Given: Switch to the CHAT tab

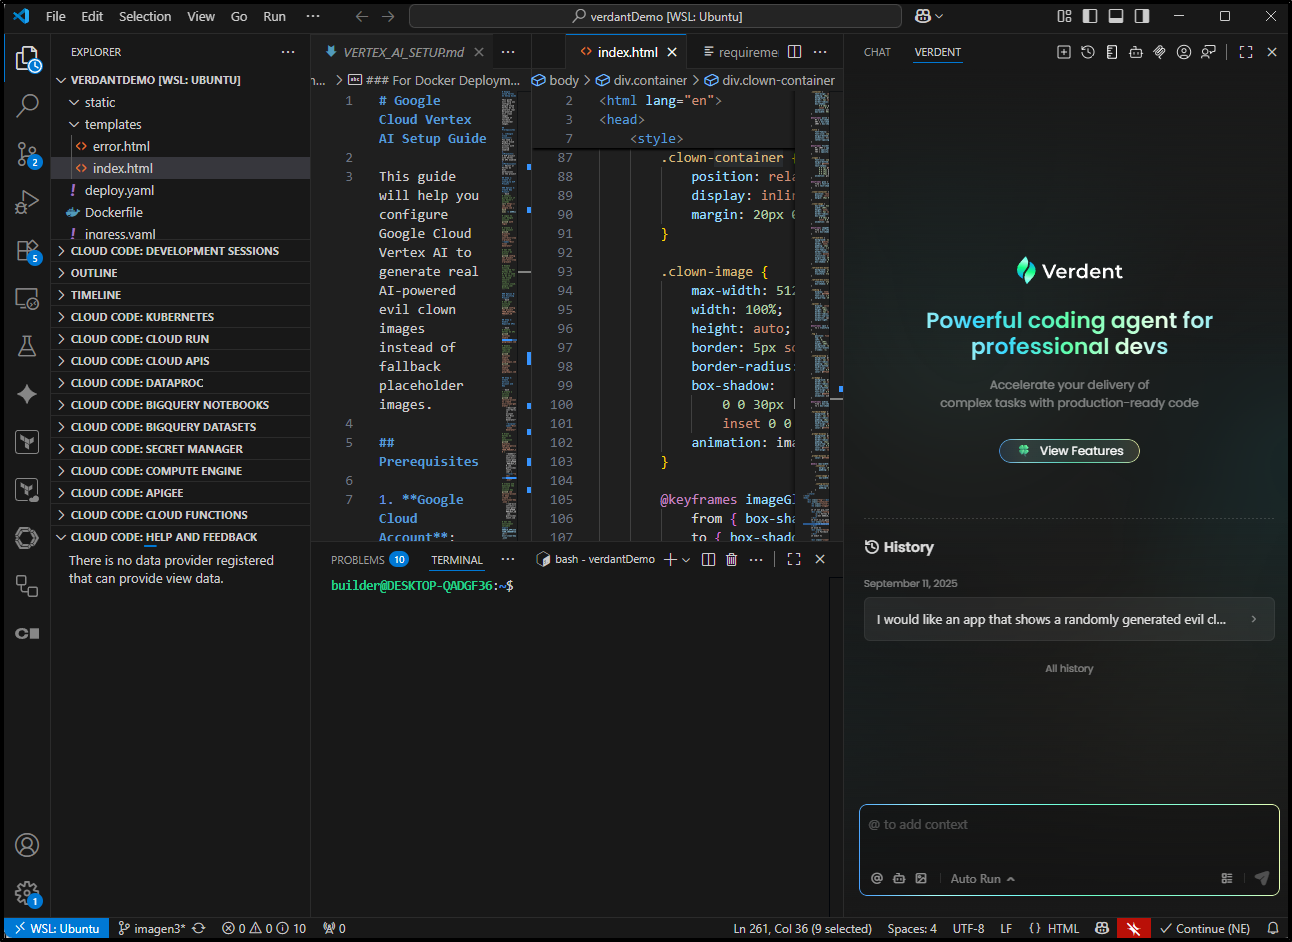Looking at the screenshot, I should tap(877, 52).
